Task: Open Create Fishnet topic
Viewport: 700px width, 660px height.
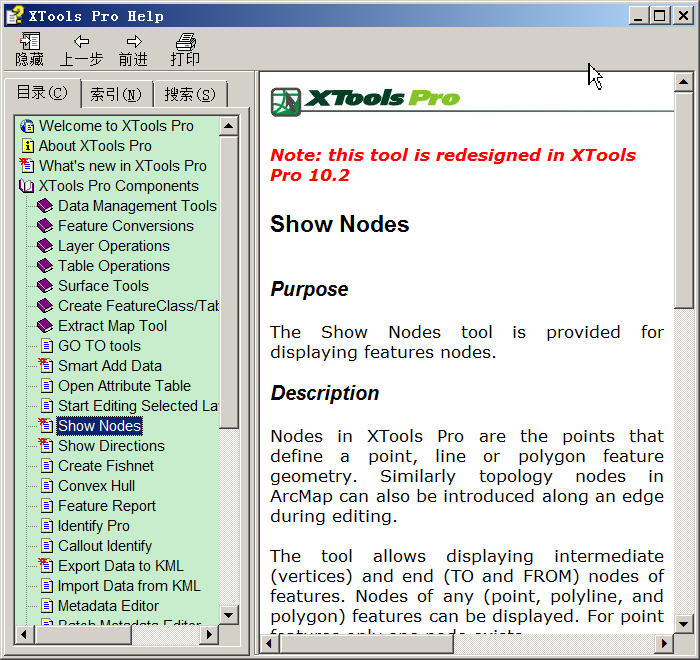Action: [x=106, y=466]
